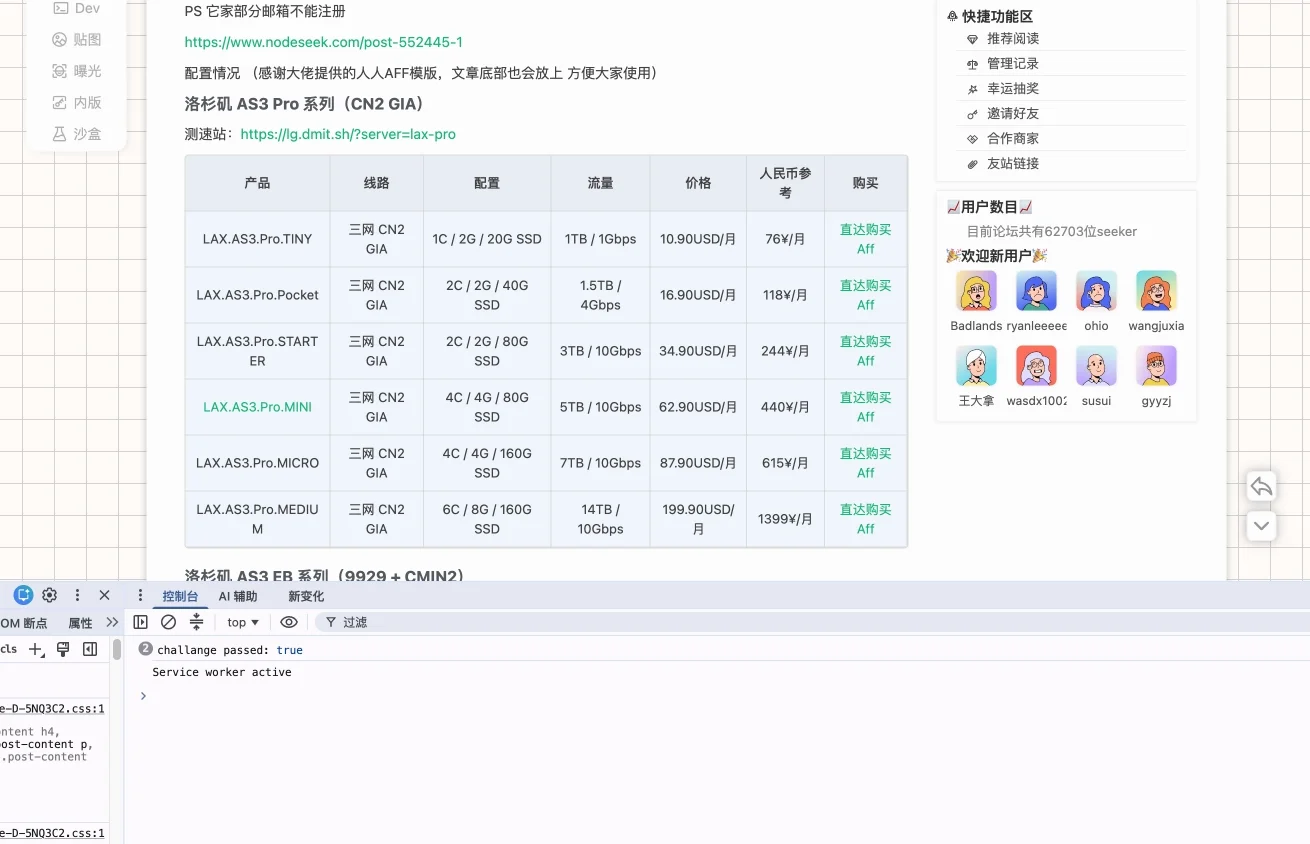Viewport: 1310px width, 844px height.
Task: Click the repeat count badge 2
Action: click(145, 649)
